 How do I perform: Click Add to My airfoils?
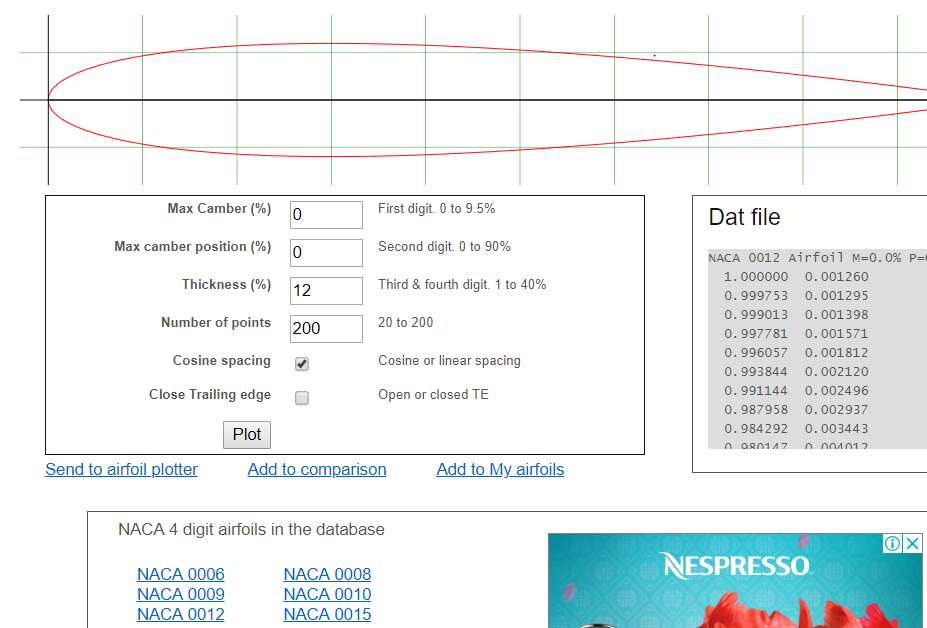(499, 469)
